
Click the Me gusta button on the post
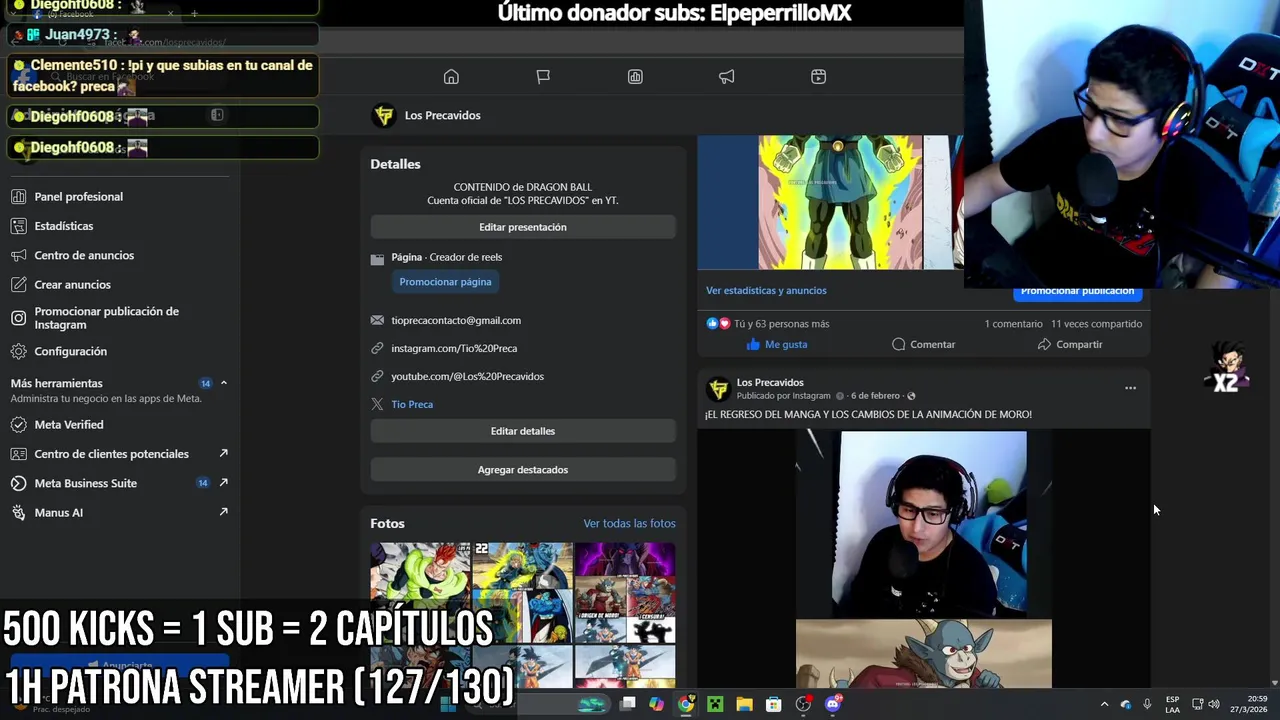[x=777, y=344]
